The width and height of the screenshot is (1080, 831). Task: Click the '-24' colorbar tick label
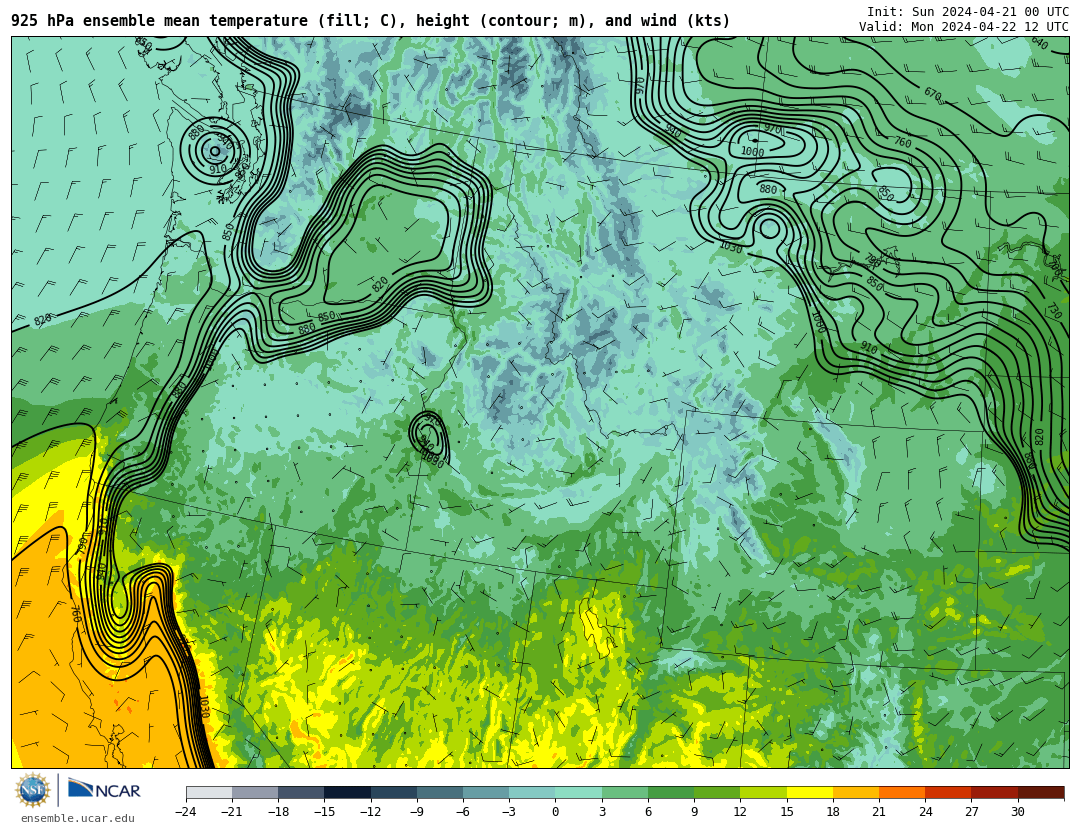click(186, 812)
